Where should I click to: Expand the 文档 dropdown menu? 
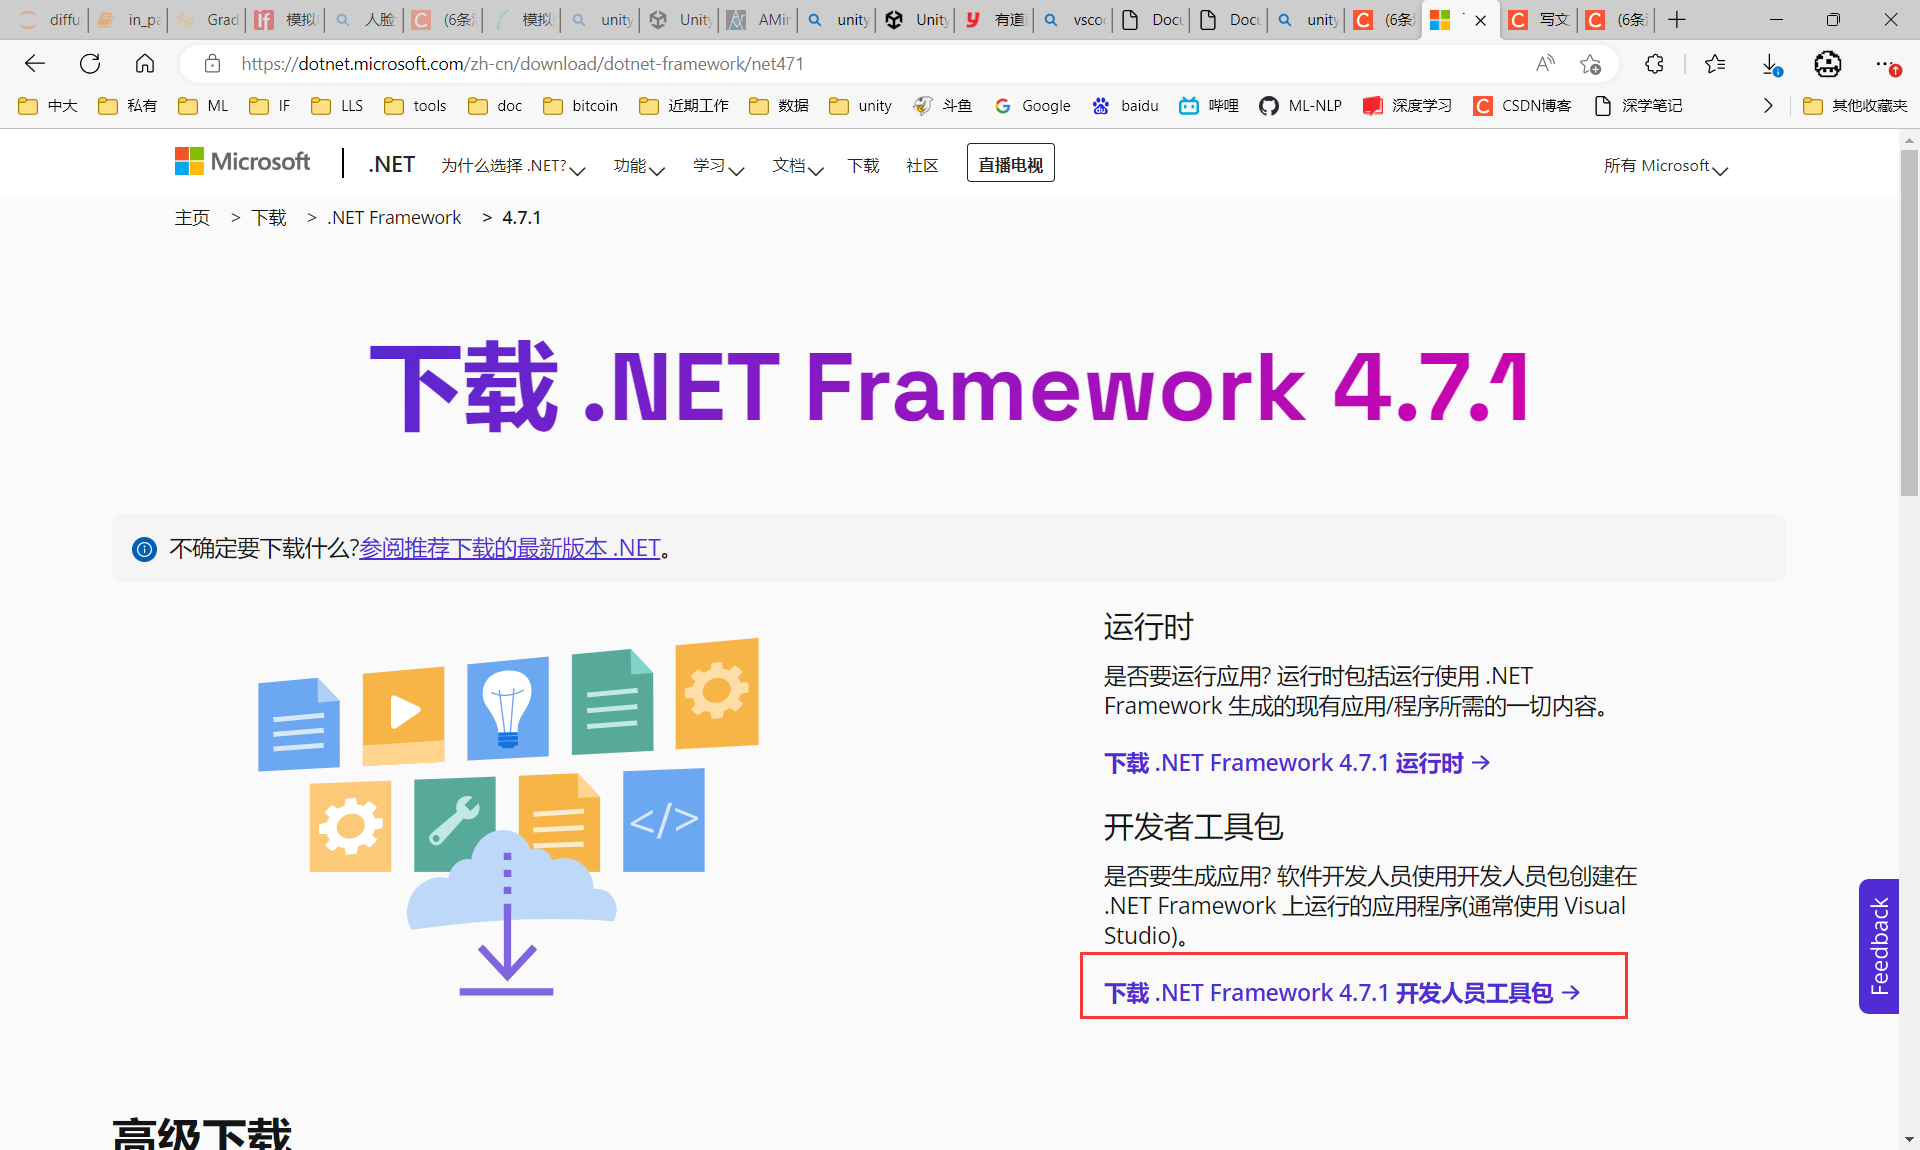(798, 166)
